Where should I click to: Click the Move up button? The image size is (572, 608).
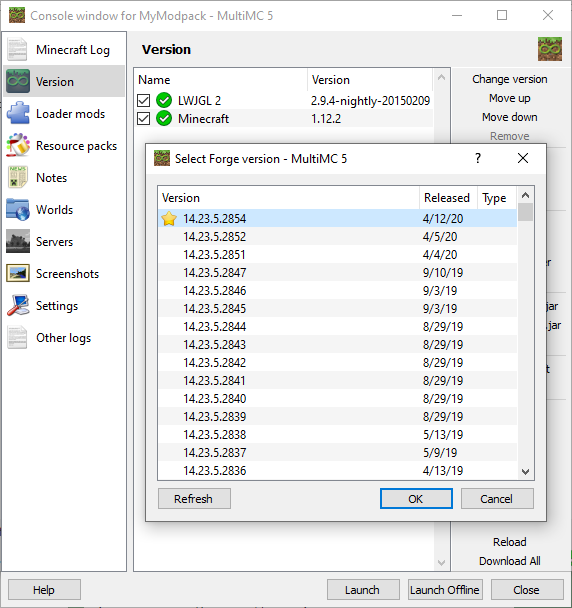pos(510,98)
